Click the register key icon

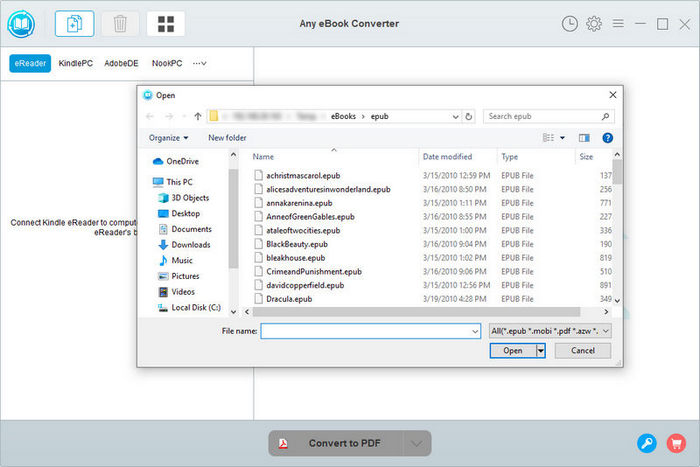pyautogui.click(x=646, y=443)
